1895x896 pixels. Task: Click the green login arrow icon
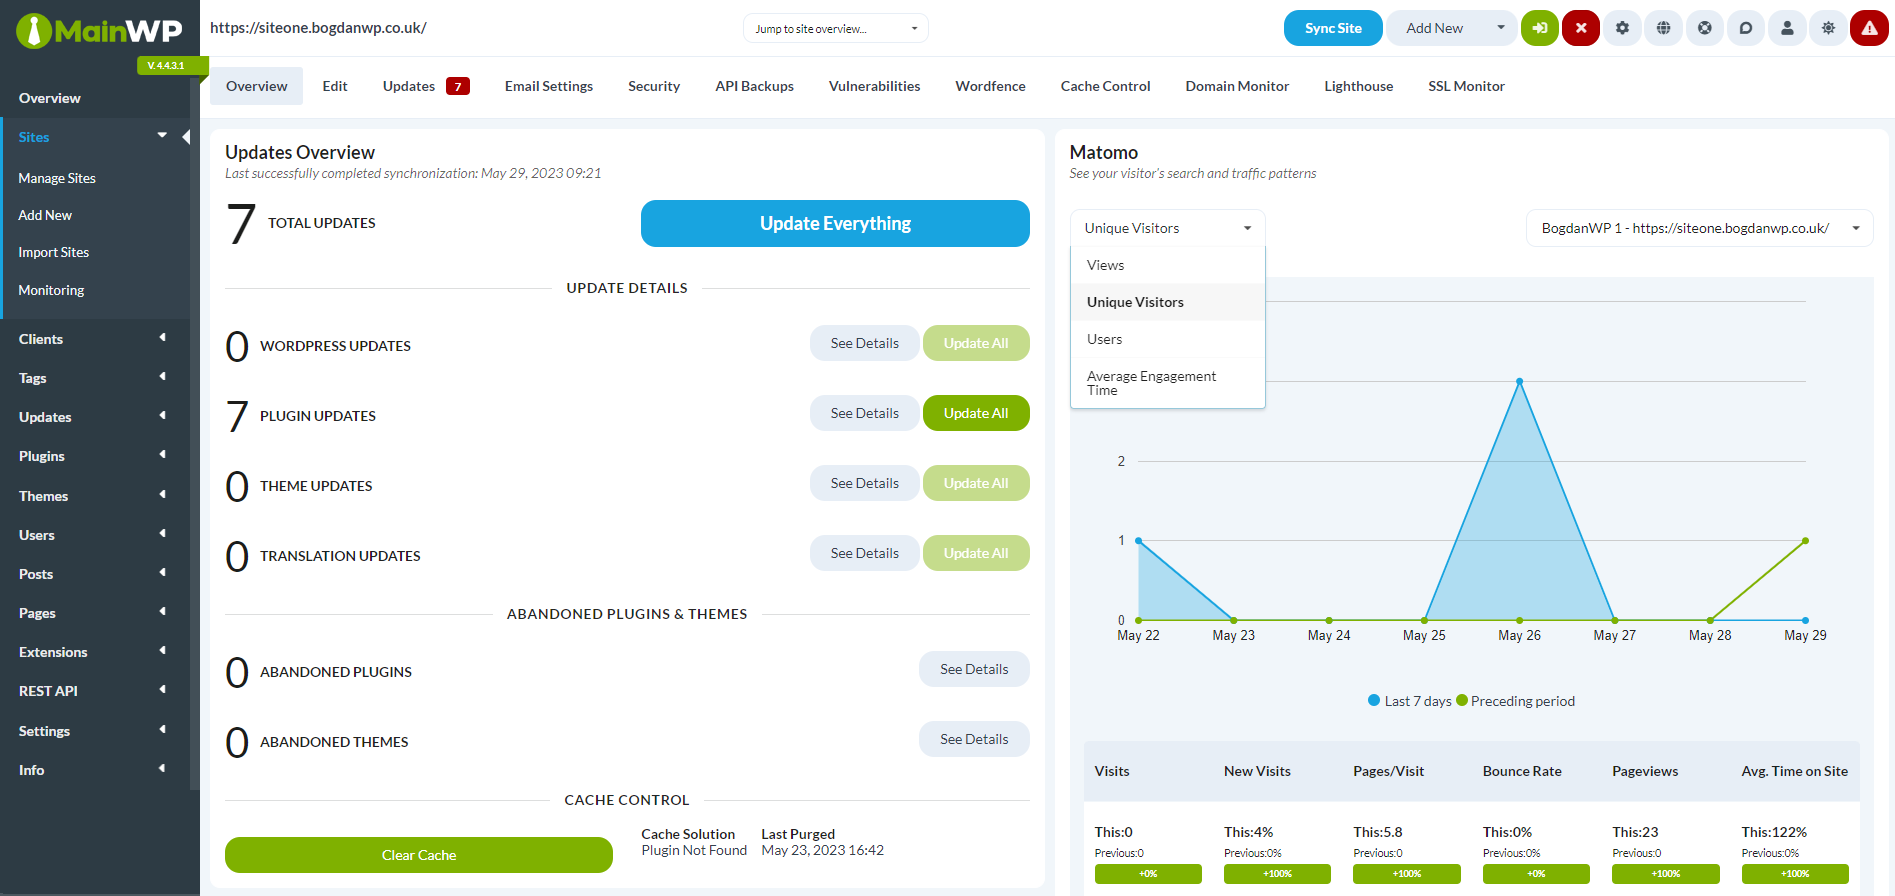1540,28
